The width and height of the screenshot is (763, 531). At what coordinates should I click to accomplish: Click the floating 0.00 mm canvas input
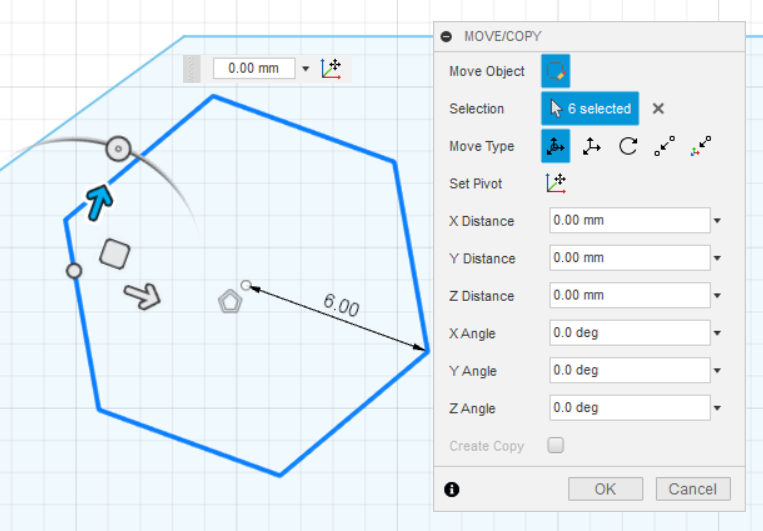click(254, 68)
